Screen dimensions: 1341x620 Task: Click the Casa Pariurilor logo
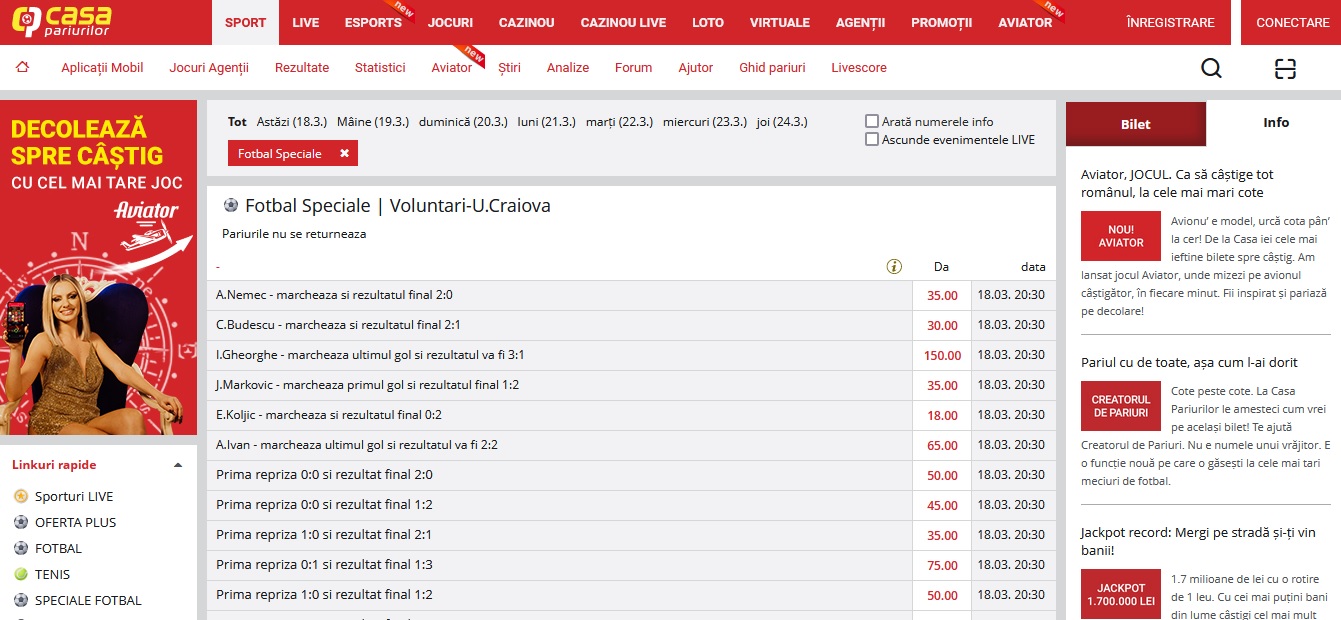pos(61,22)
